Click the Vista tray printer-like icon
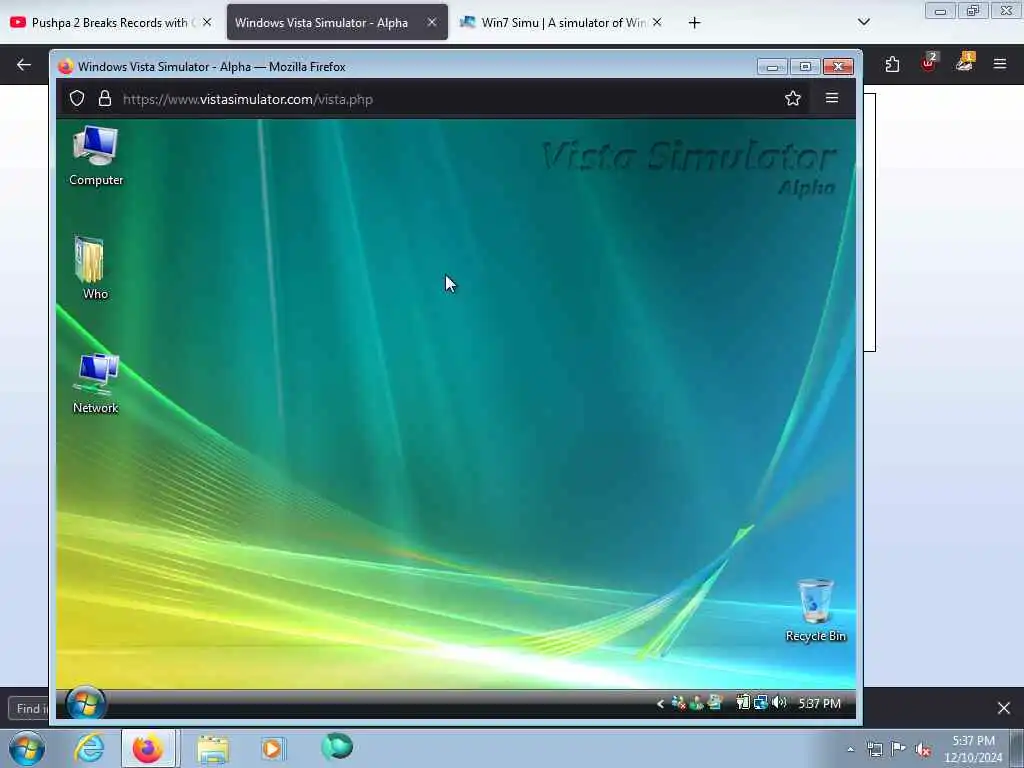 (x=715, y=703)
